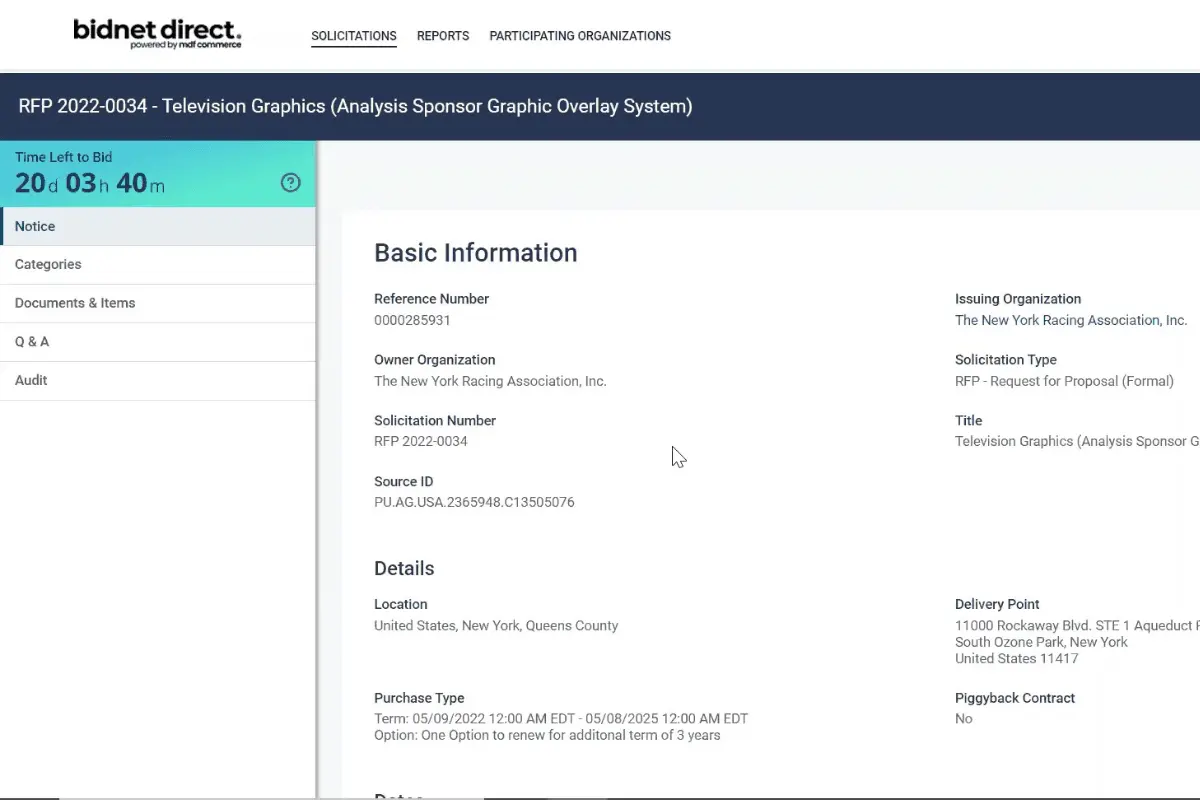This screenshot has width=1200, height=800.
Task: Click the Basic Information heading
Action: pos(476,253)
